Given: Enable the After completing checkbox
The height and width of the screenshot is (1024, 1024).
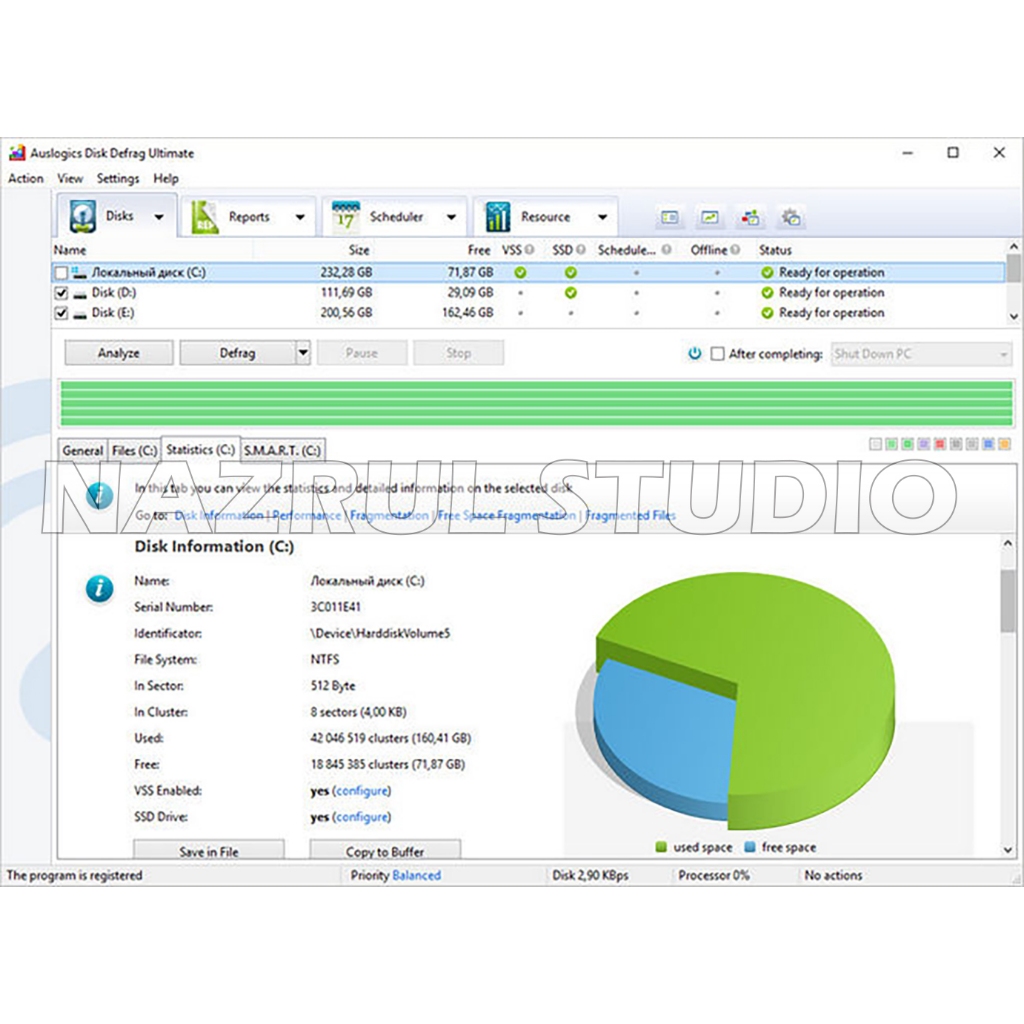Looking at the screenshot, I should click(717, 354).
